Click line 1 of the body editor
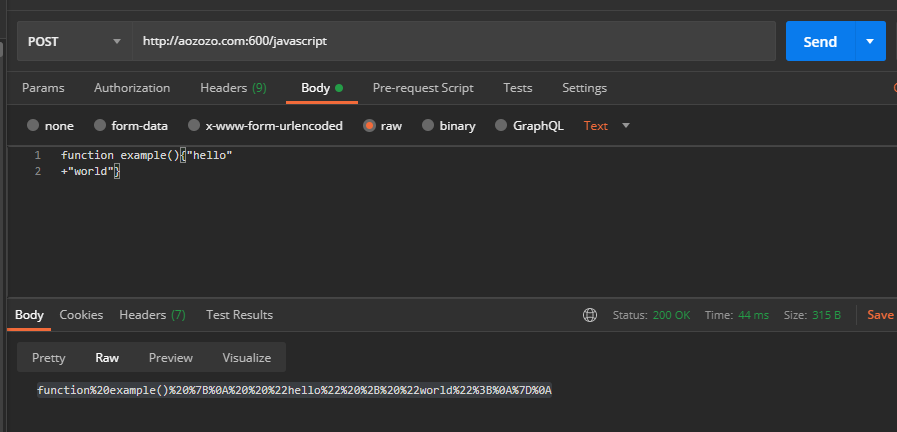This screenshot has width=897, height=432. tap(146, 155)
